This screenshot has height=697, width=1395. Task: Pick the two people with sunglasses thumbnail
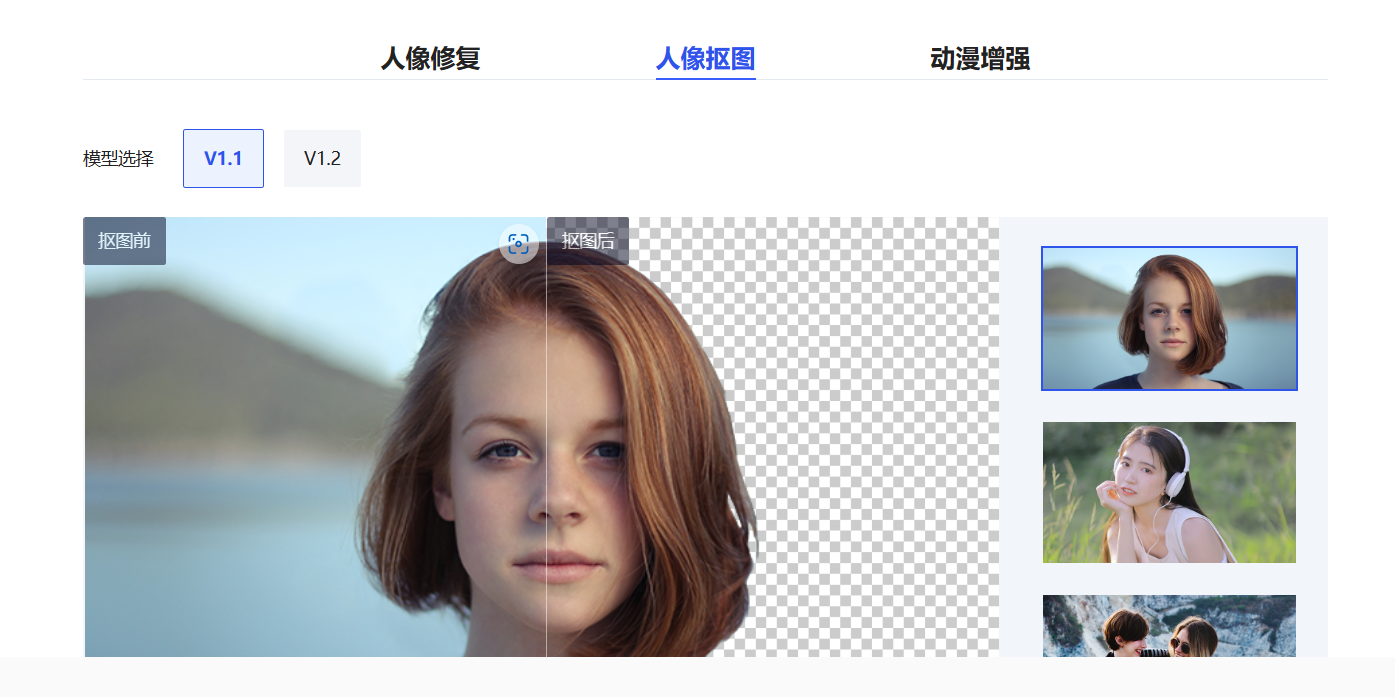(1169, 626)
